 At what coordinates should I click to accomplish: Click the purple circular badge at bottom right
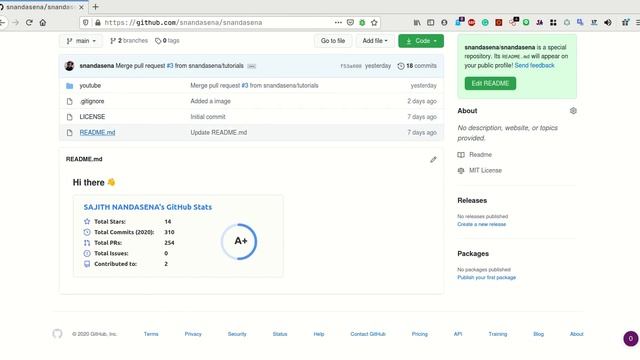tap(631, 338)
